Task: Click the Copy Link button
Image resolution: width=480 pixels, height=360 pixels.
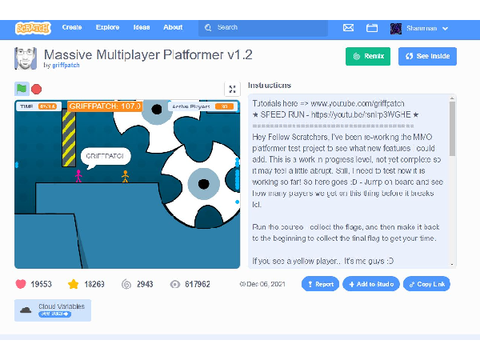Action: coord(427,284)
